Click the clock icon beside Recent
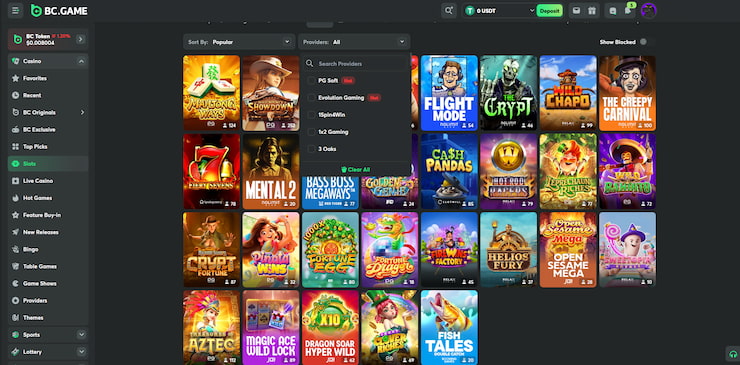This screenshot has width=740, height=365. click(16, 95)
